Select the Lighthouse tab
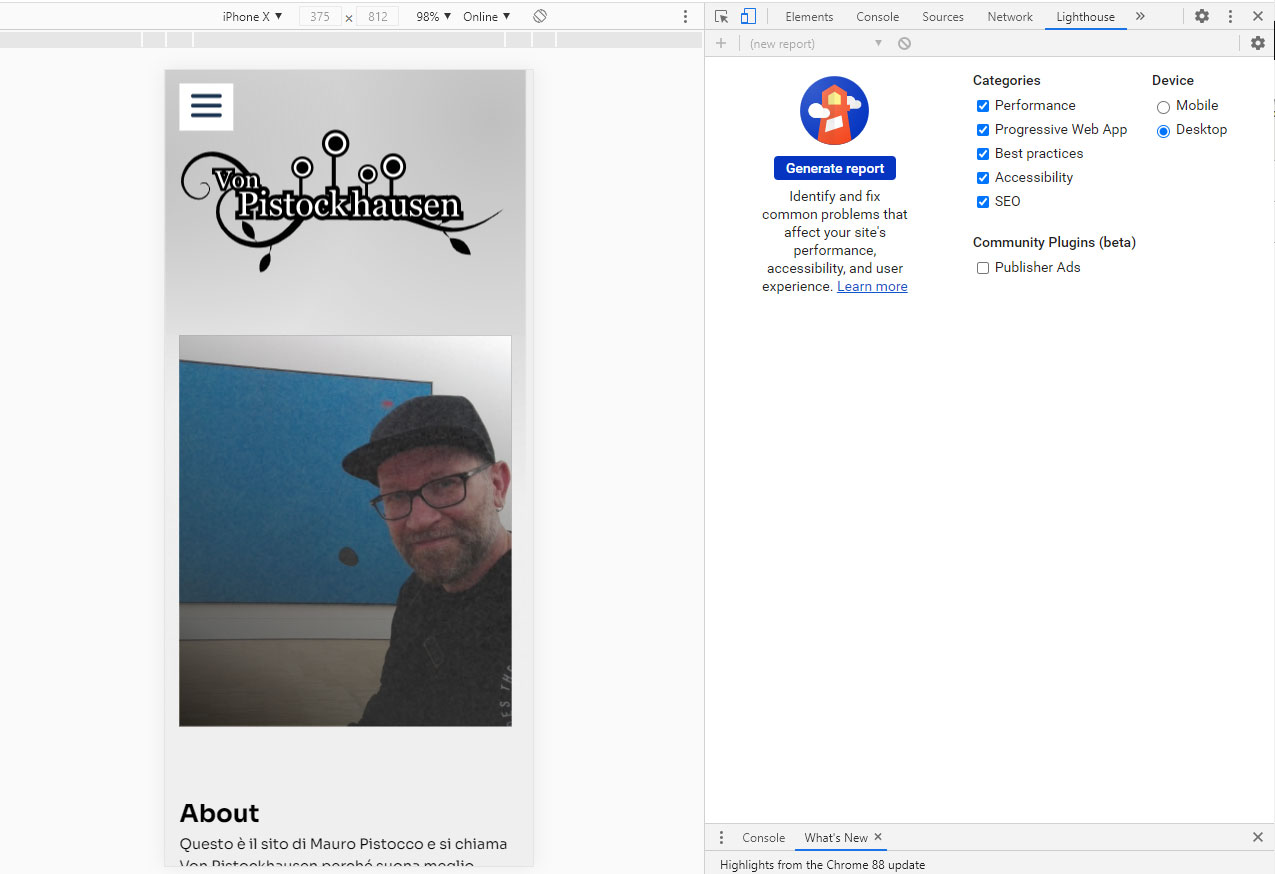 pyautogui.click(x=1086, y=17)
